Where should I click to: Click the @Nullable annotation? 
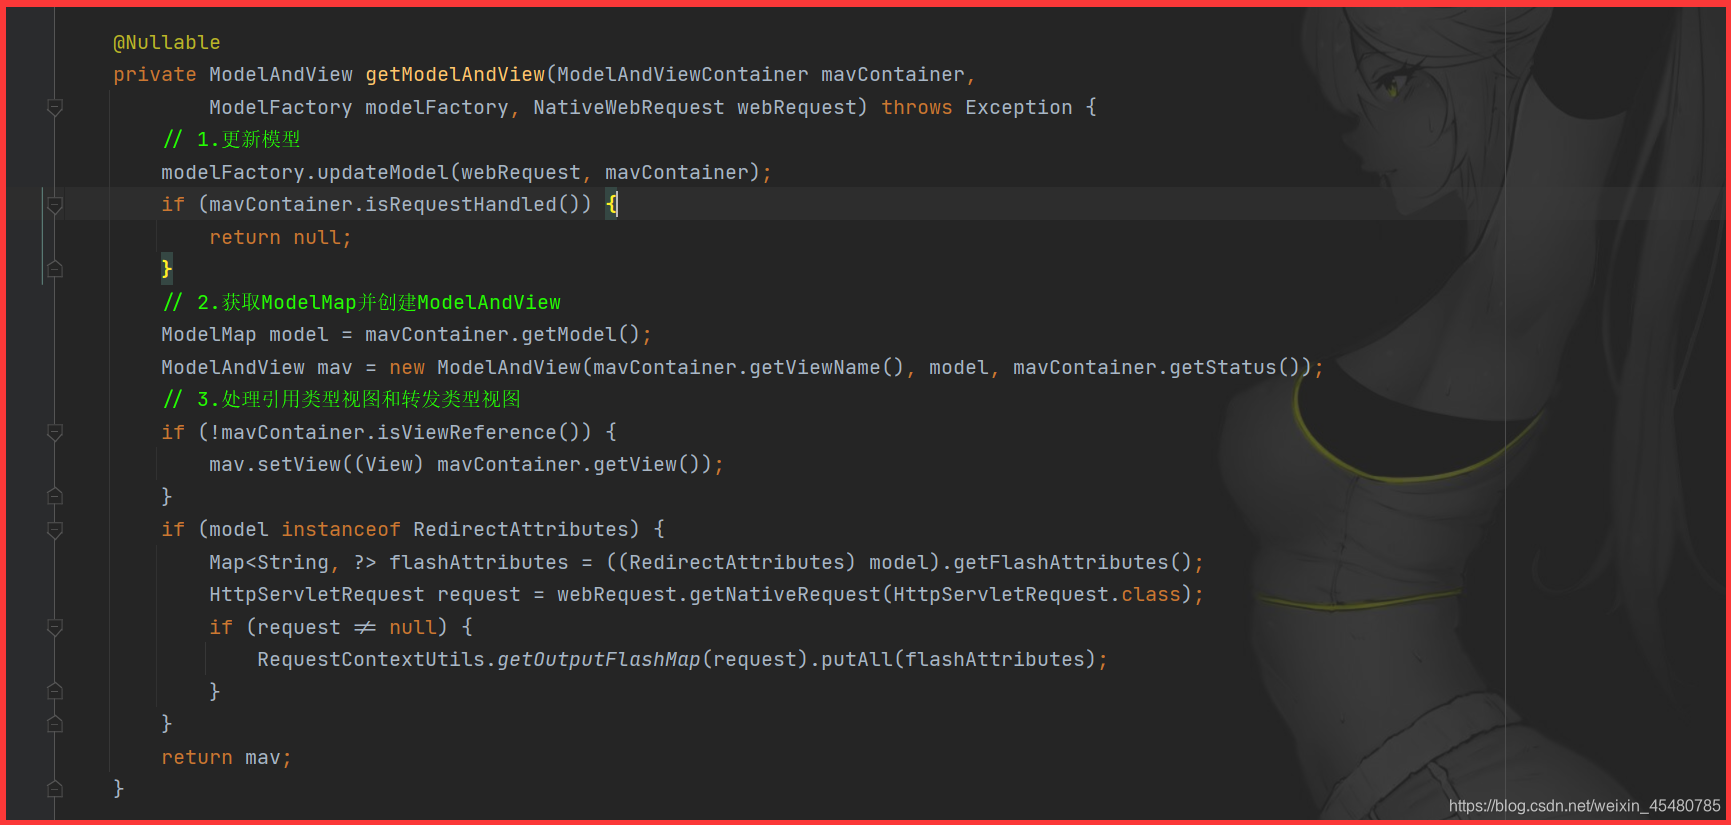167,42
